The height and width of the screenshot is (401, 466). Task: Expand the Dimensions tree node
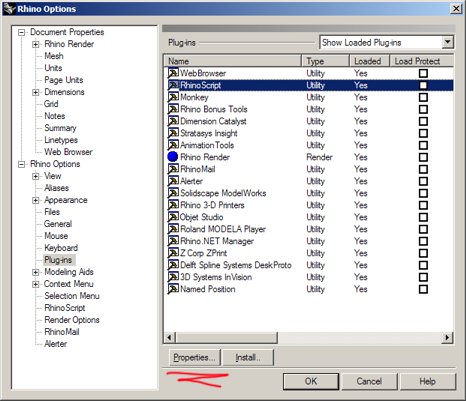click(36, 92)
